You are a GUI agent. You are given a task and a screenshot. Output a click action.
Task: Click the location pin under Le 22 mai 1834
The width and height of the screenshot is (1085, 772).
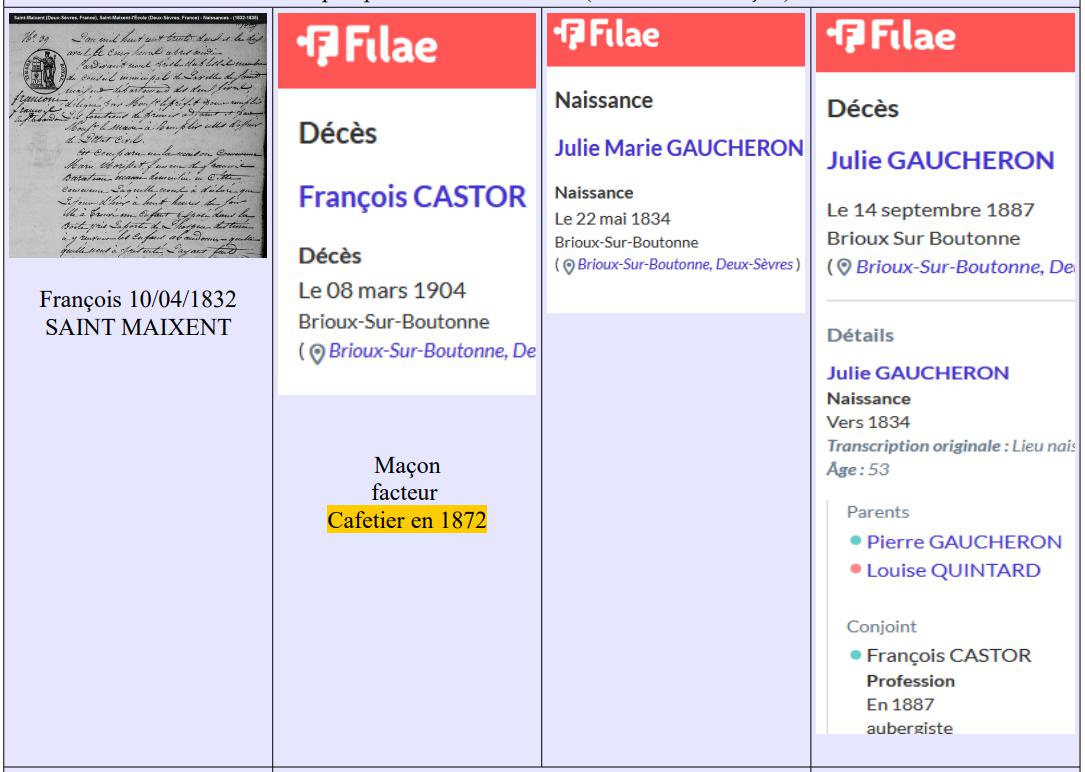pos(568,267)
